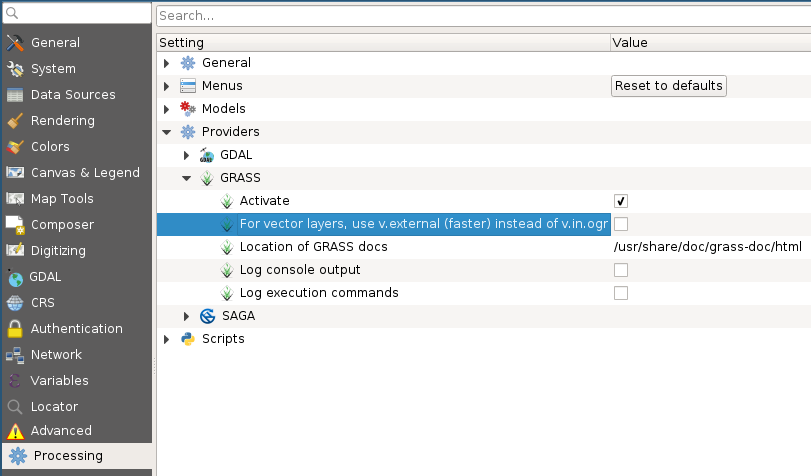Click the GRASS provider icon
Image resolution: width=811 pixels, height=476 pixels.
[x=207, y=178]
